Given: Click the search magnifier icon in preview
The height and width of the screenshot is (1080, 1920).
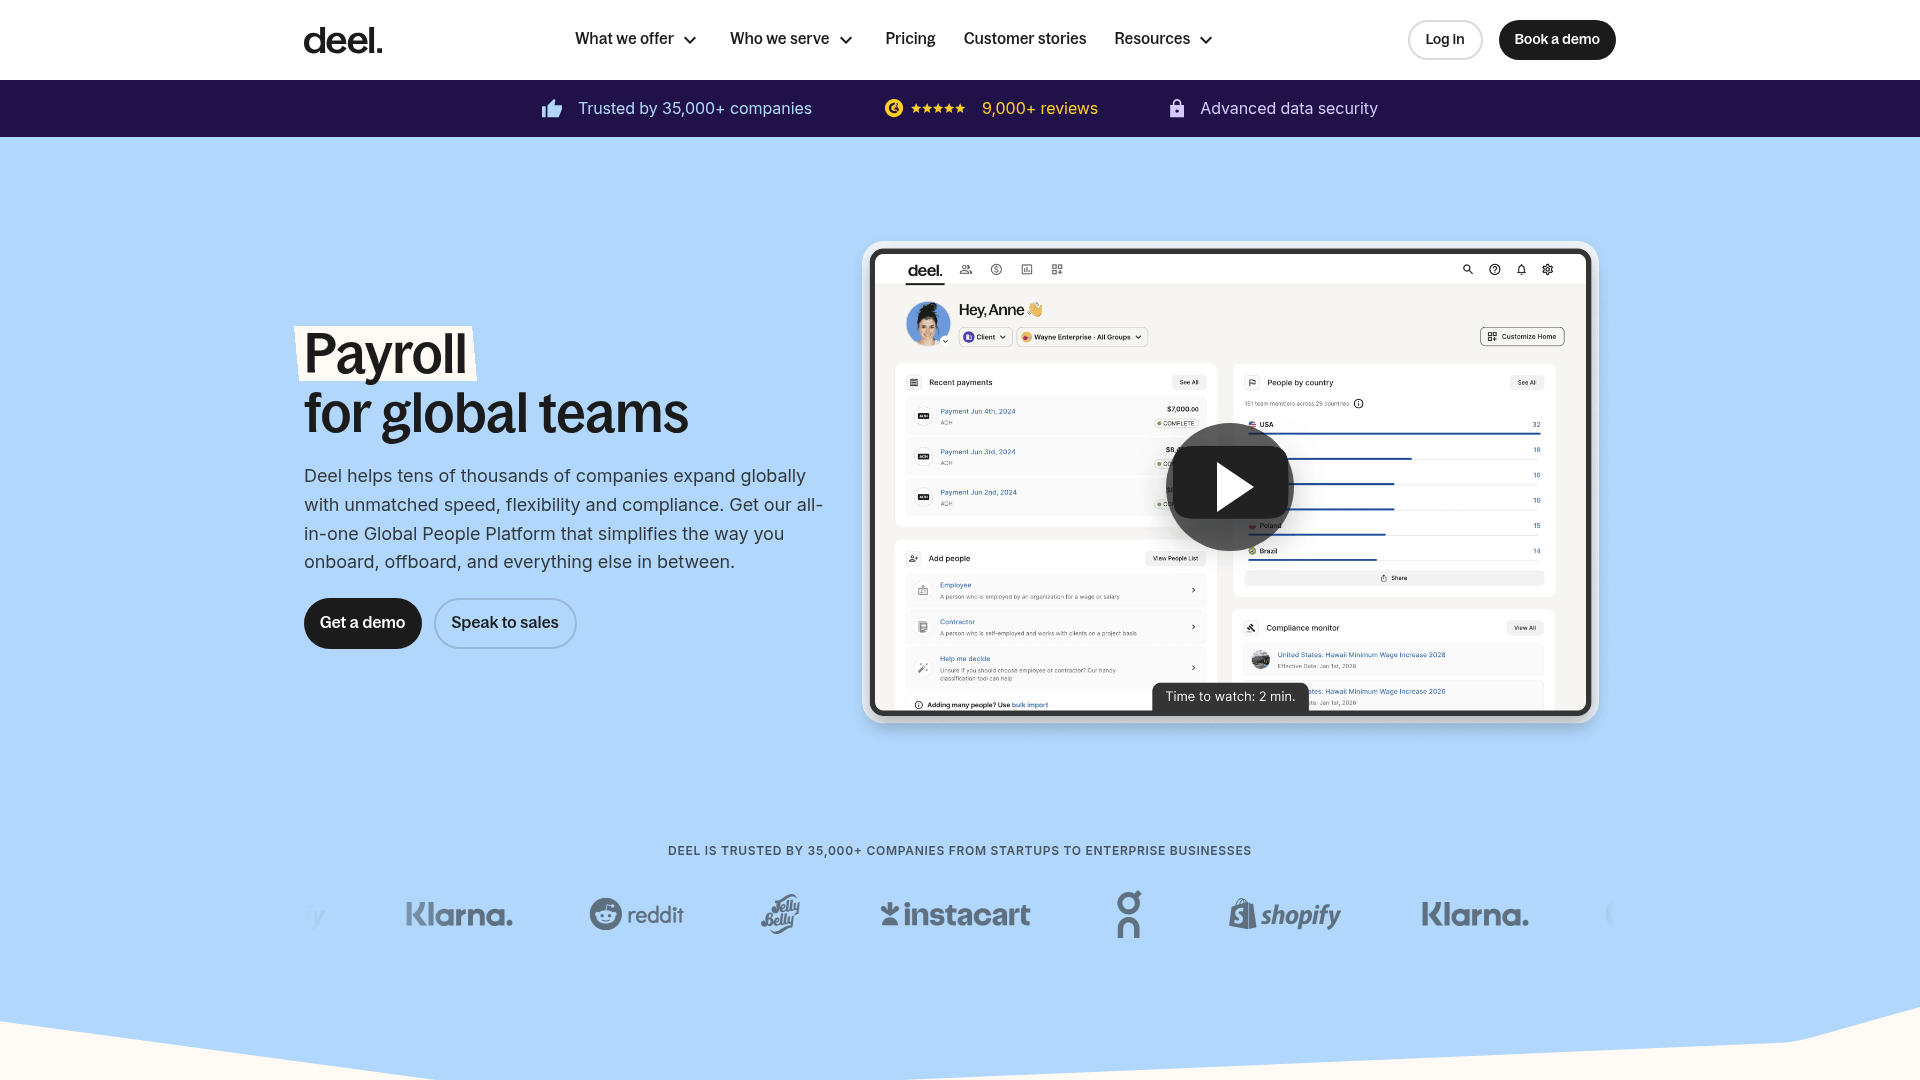Looking at the screenshot, I should pyautogui.click(x=1468, y=269).
